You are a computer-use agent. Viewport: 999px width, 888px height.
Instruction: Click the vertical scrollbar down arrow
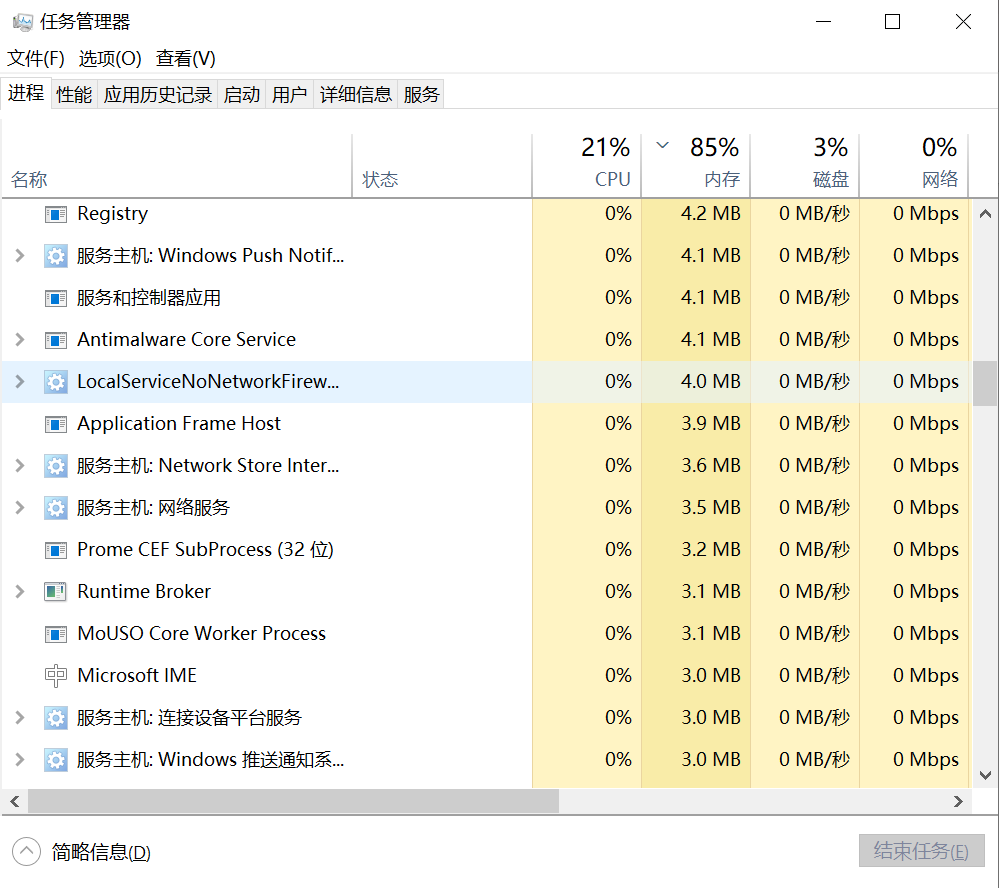point(985,775)
